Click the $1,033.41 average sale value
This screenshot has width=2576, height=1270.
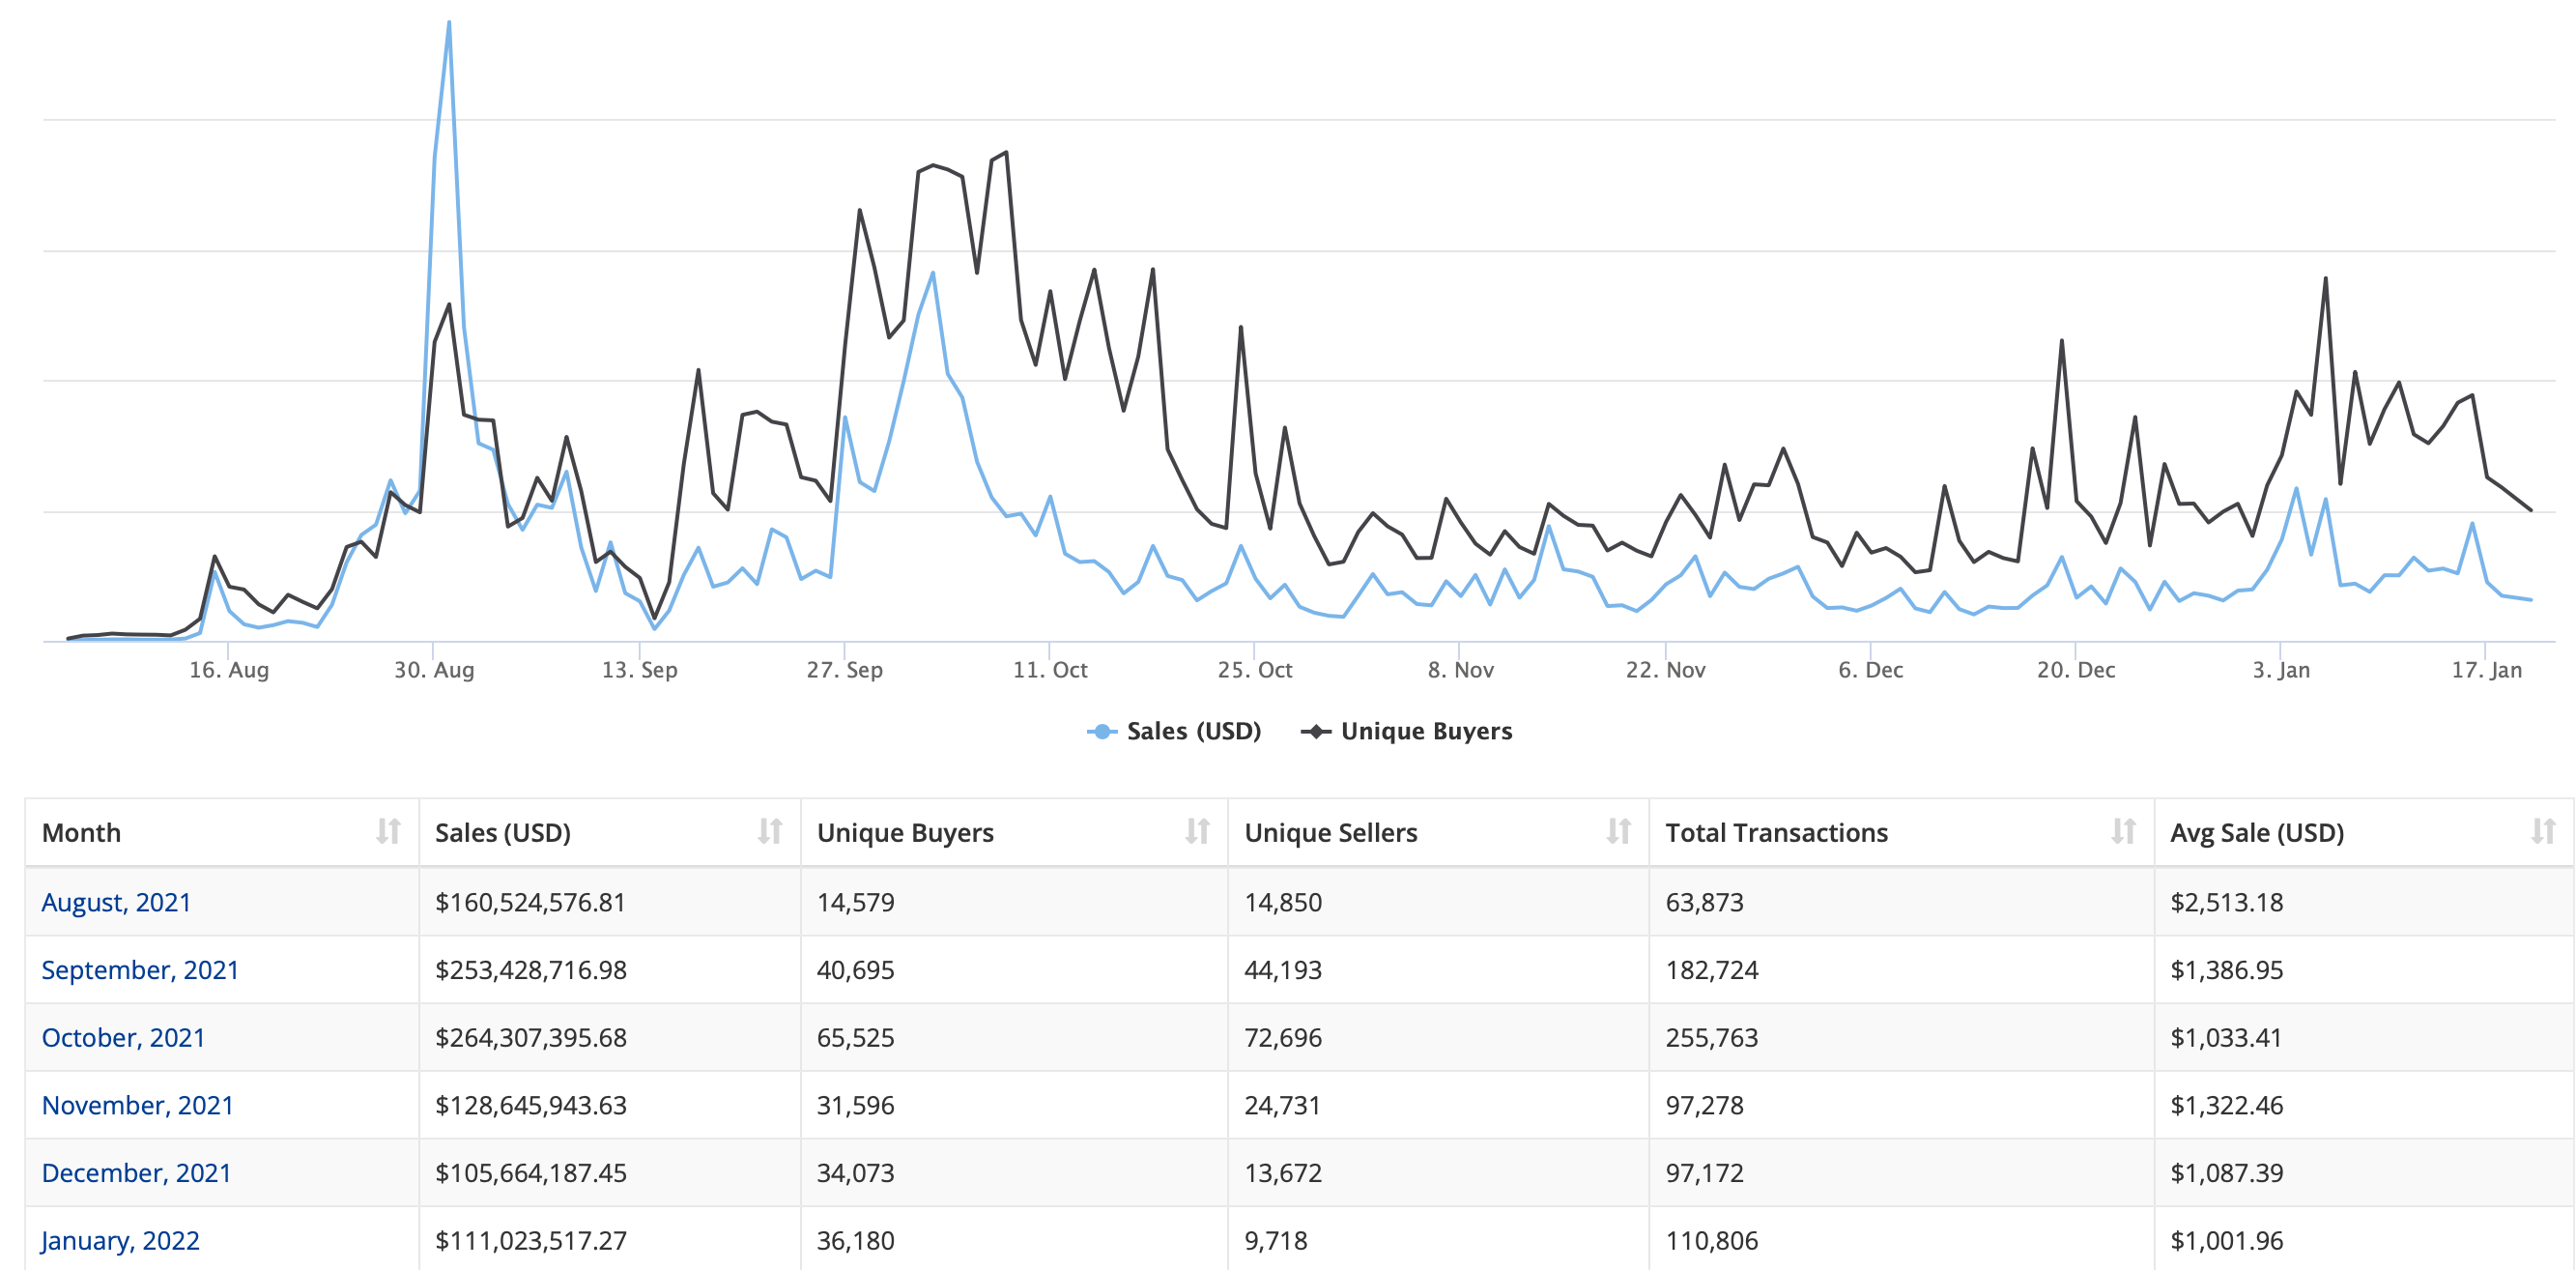(2227, 1037)
